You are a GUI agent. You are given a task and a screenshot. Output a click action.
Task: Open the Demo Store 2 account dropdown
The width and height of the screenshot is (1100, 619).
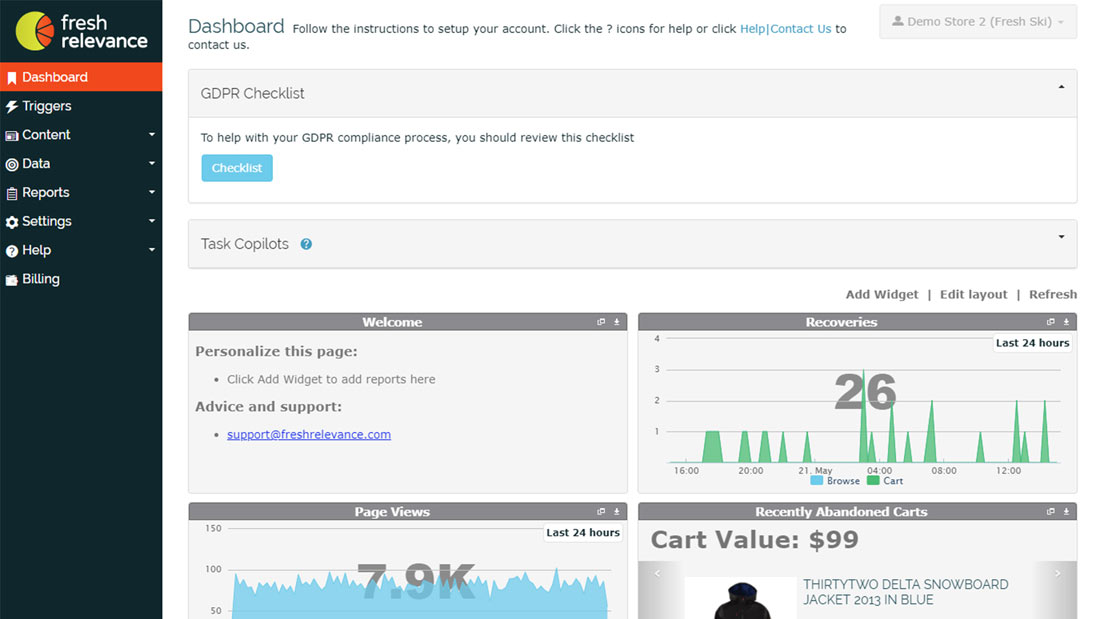[x=978, y=22]
